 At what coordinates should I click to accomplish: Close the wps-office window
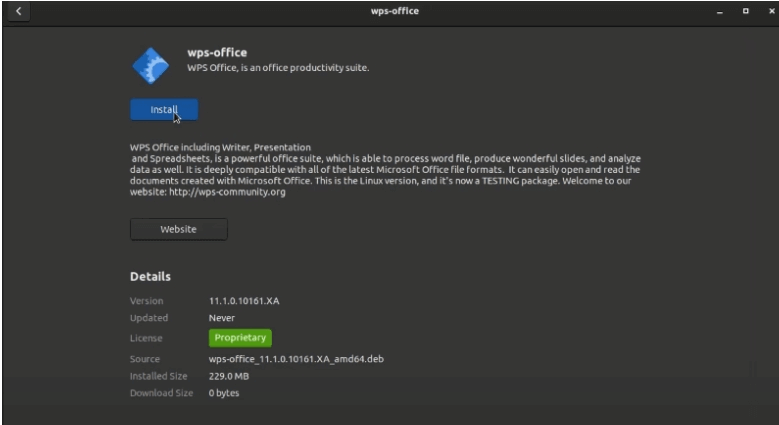pyautogui.click(x=772, y=11)
